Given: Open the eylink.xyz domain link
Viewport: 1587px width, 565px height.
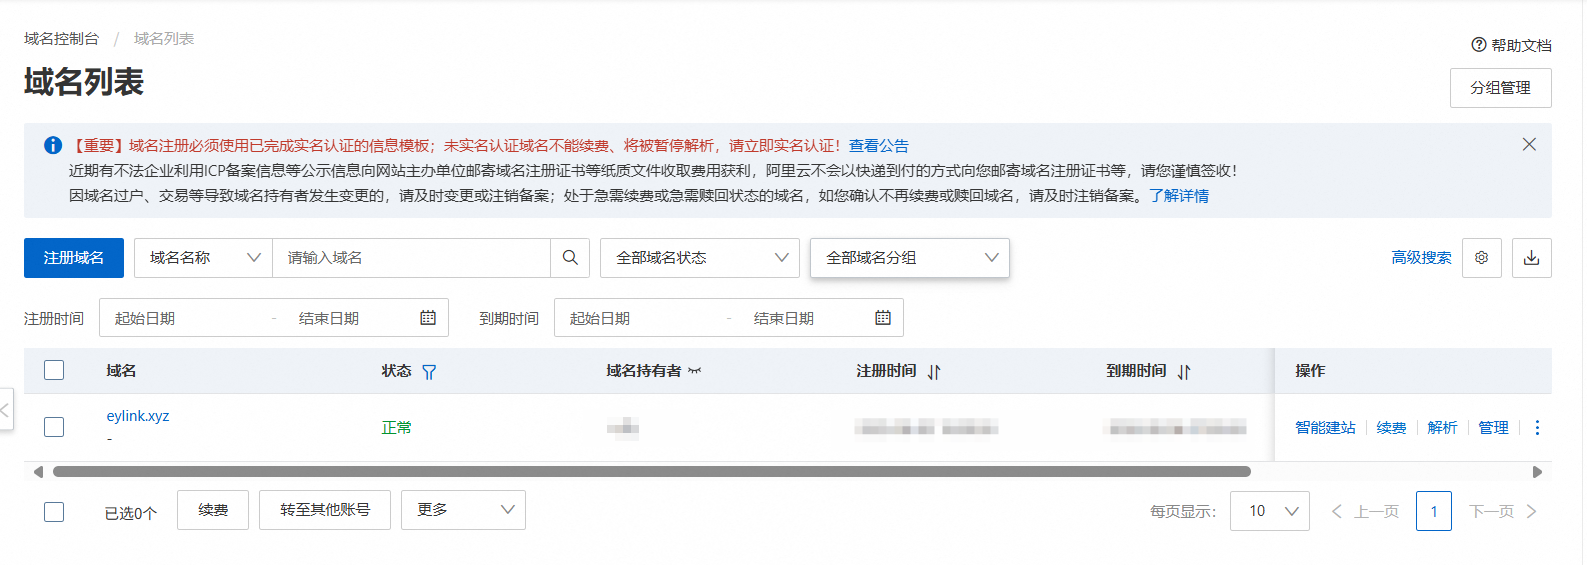Looking at the screenshot, I should (x=138, y=416).
